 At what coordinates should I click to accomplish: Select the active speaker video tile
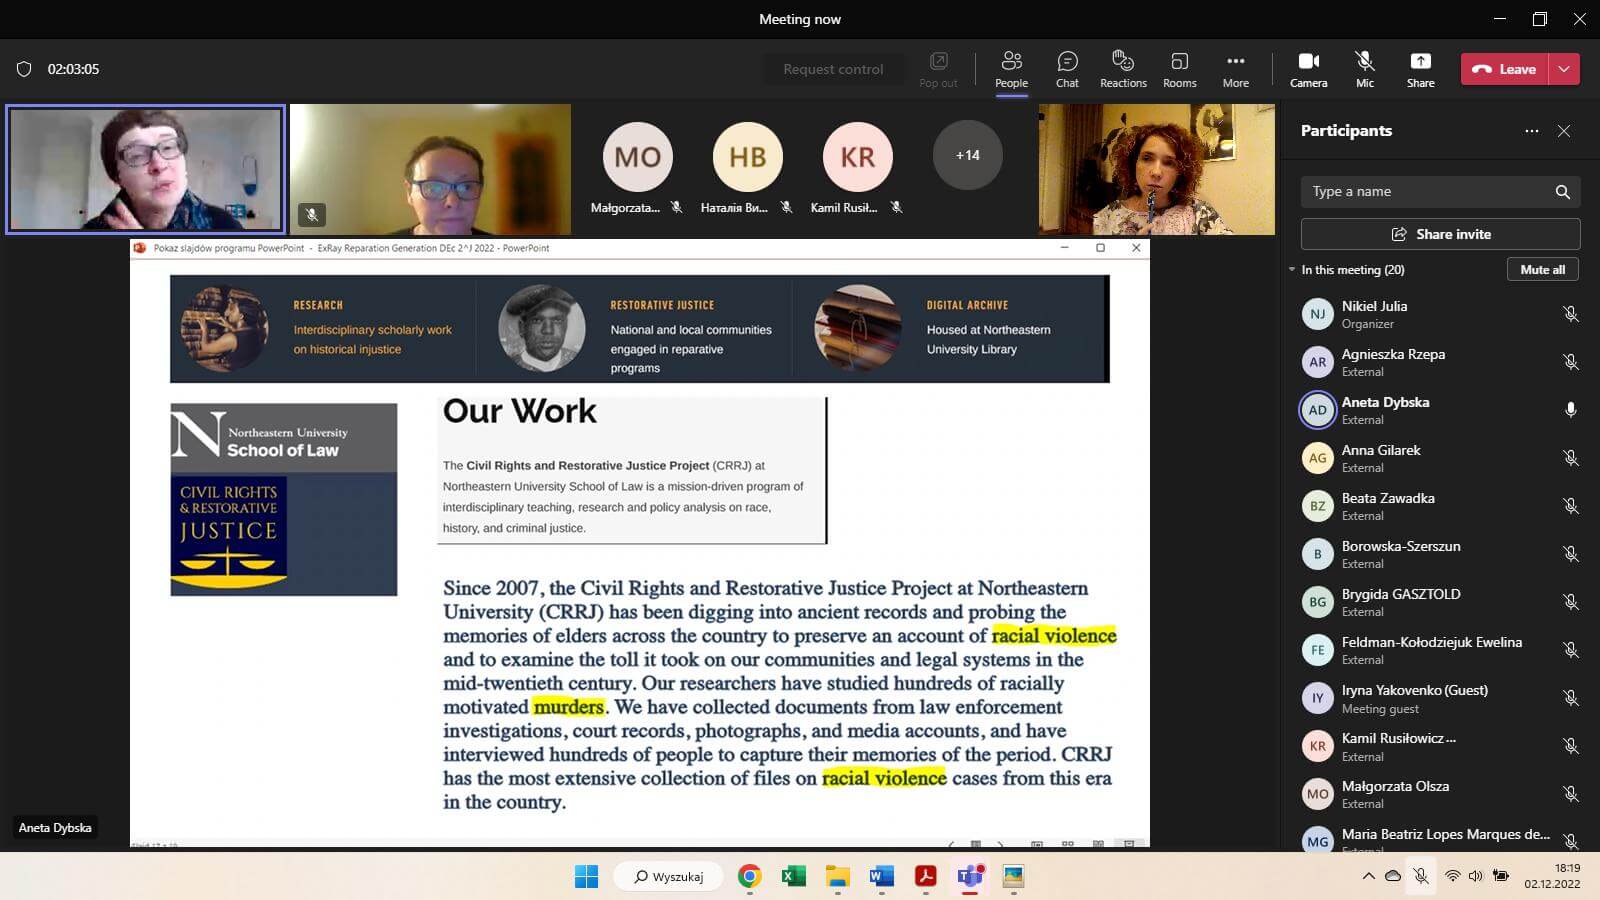pyautogui.click(x=146, y=169)
